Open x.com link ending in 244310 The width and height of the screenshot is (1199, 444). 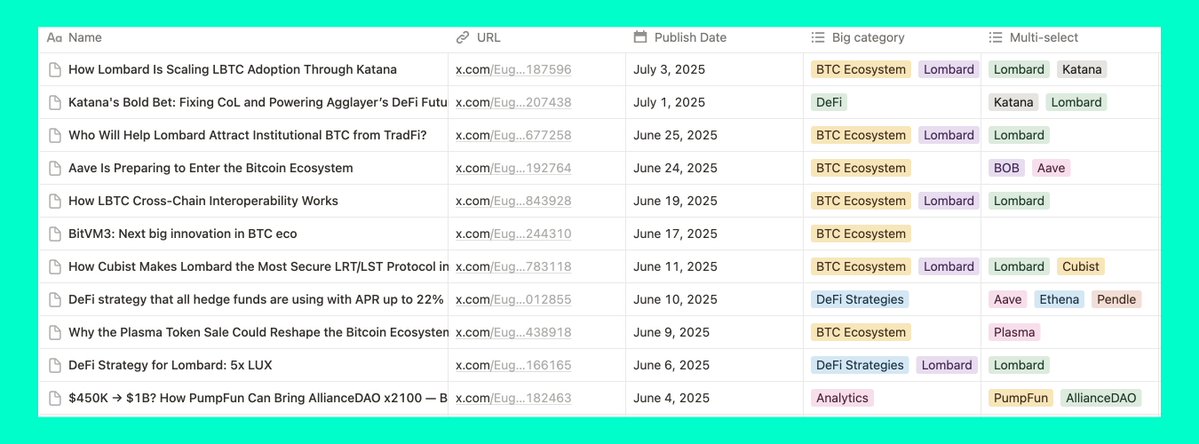pyautogui.click(x=513, y=234)
